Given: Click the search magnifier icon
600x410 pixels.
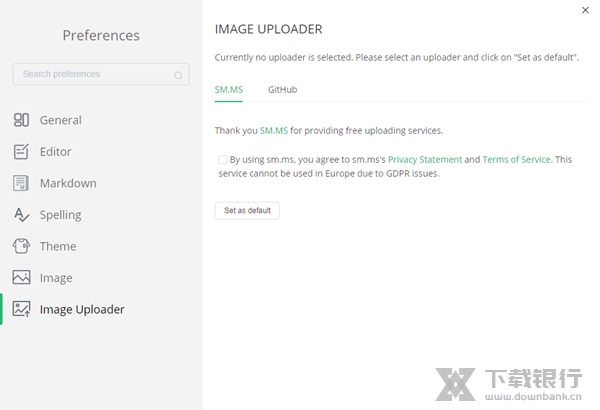Looking at the screenshot, I should pyautogui.click(x=178, y=75).
